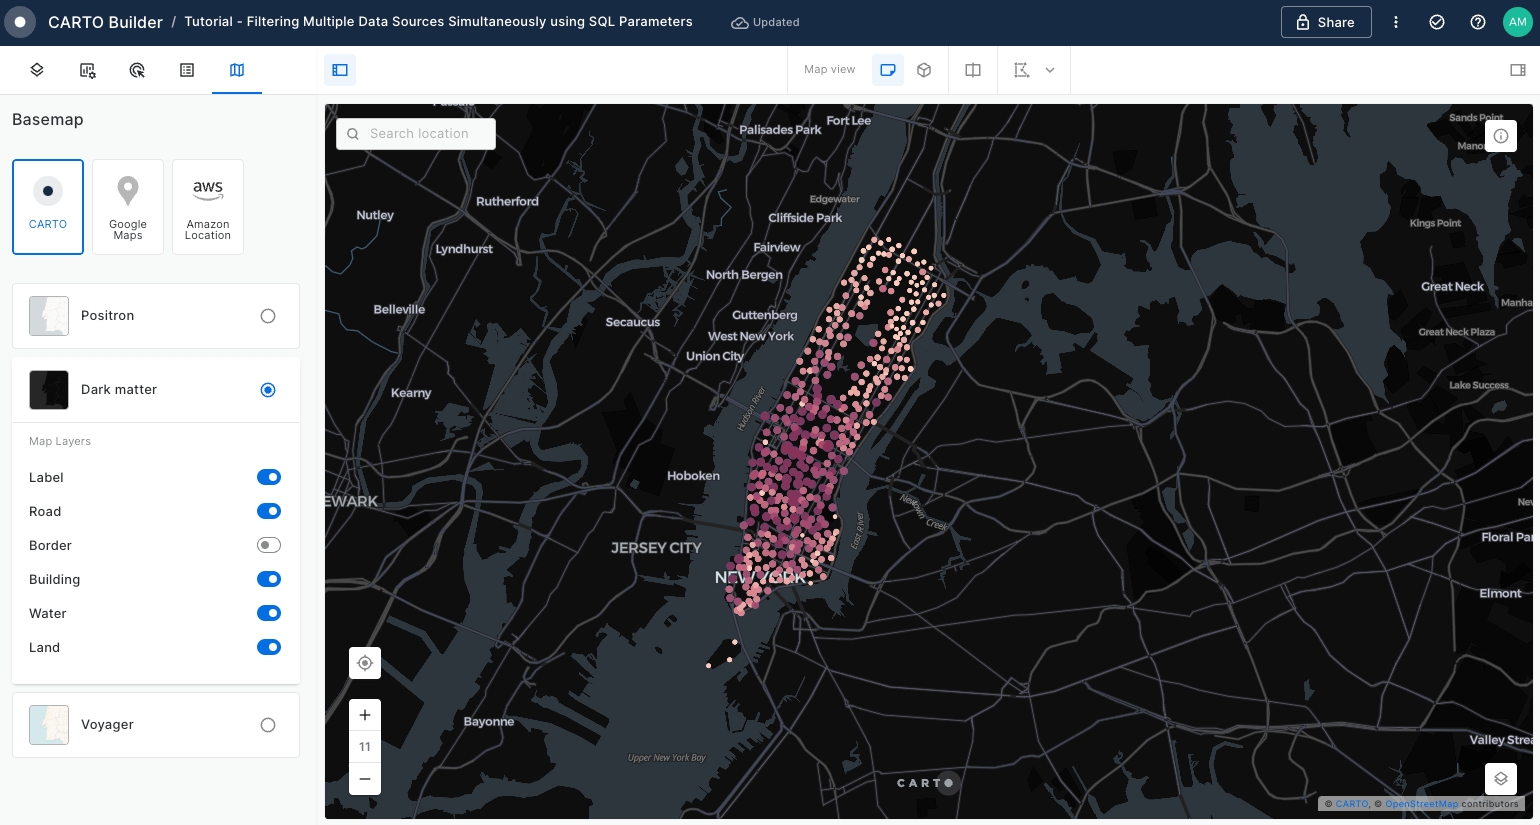1540x825 pixels.
Task: Click the JERSEY CITY map label
Action: pos(656,548)
